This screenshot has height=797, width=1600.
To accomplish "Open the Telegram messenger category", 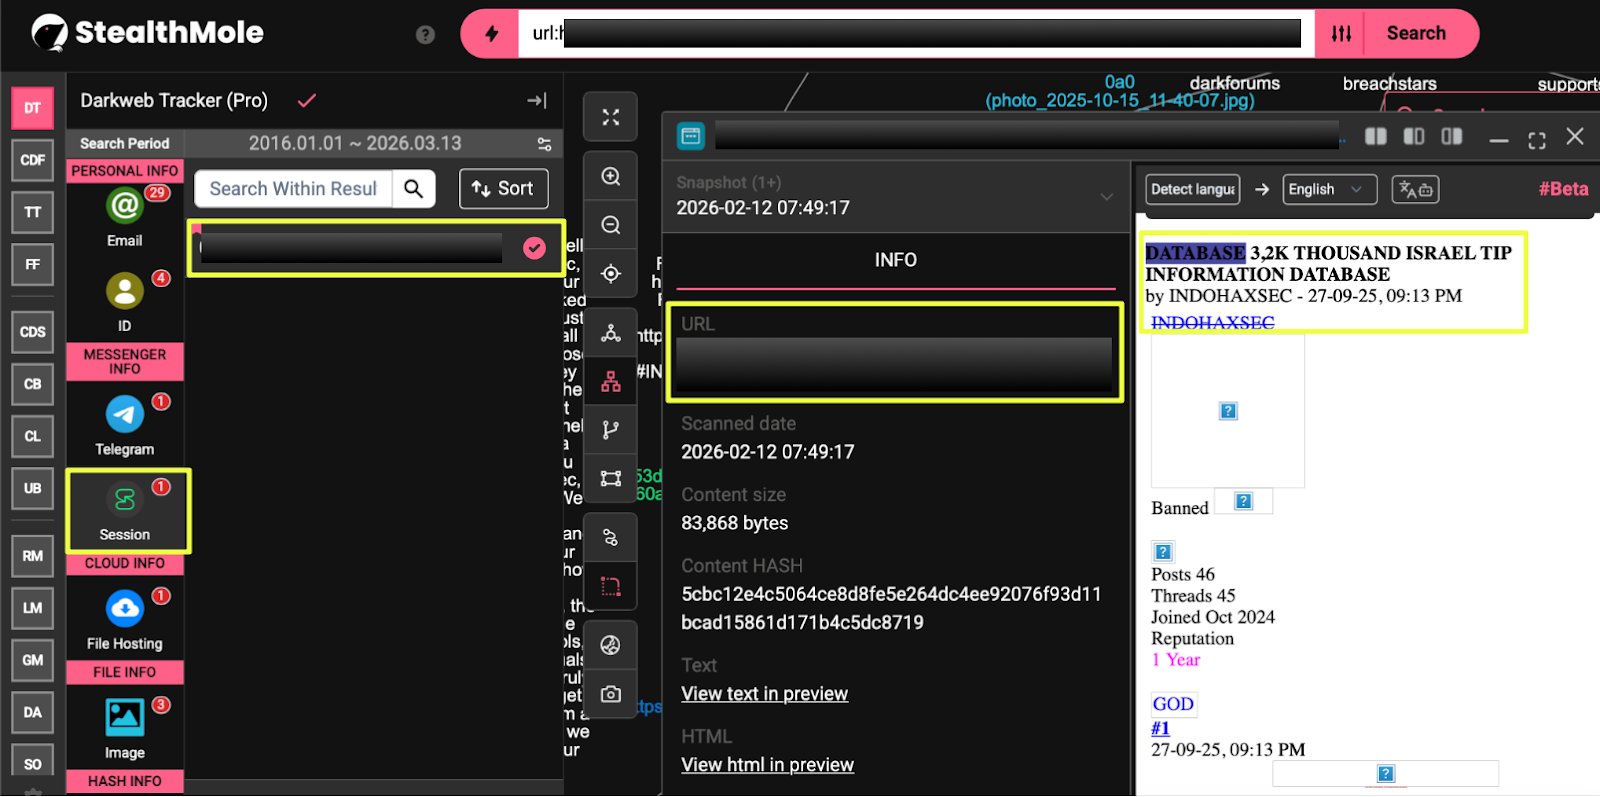I will pos(124,415).
